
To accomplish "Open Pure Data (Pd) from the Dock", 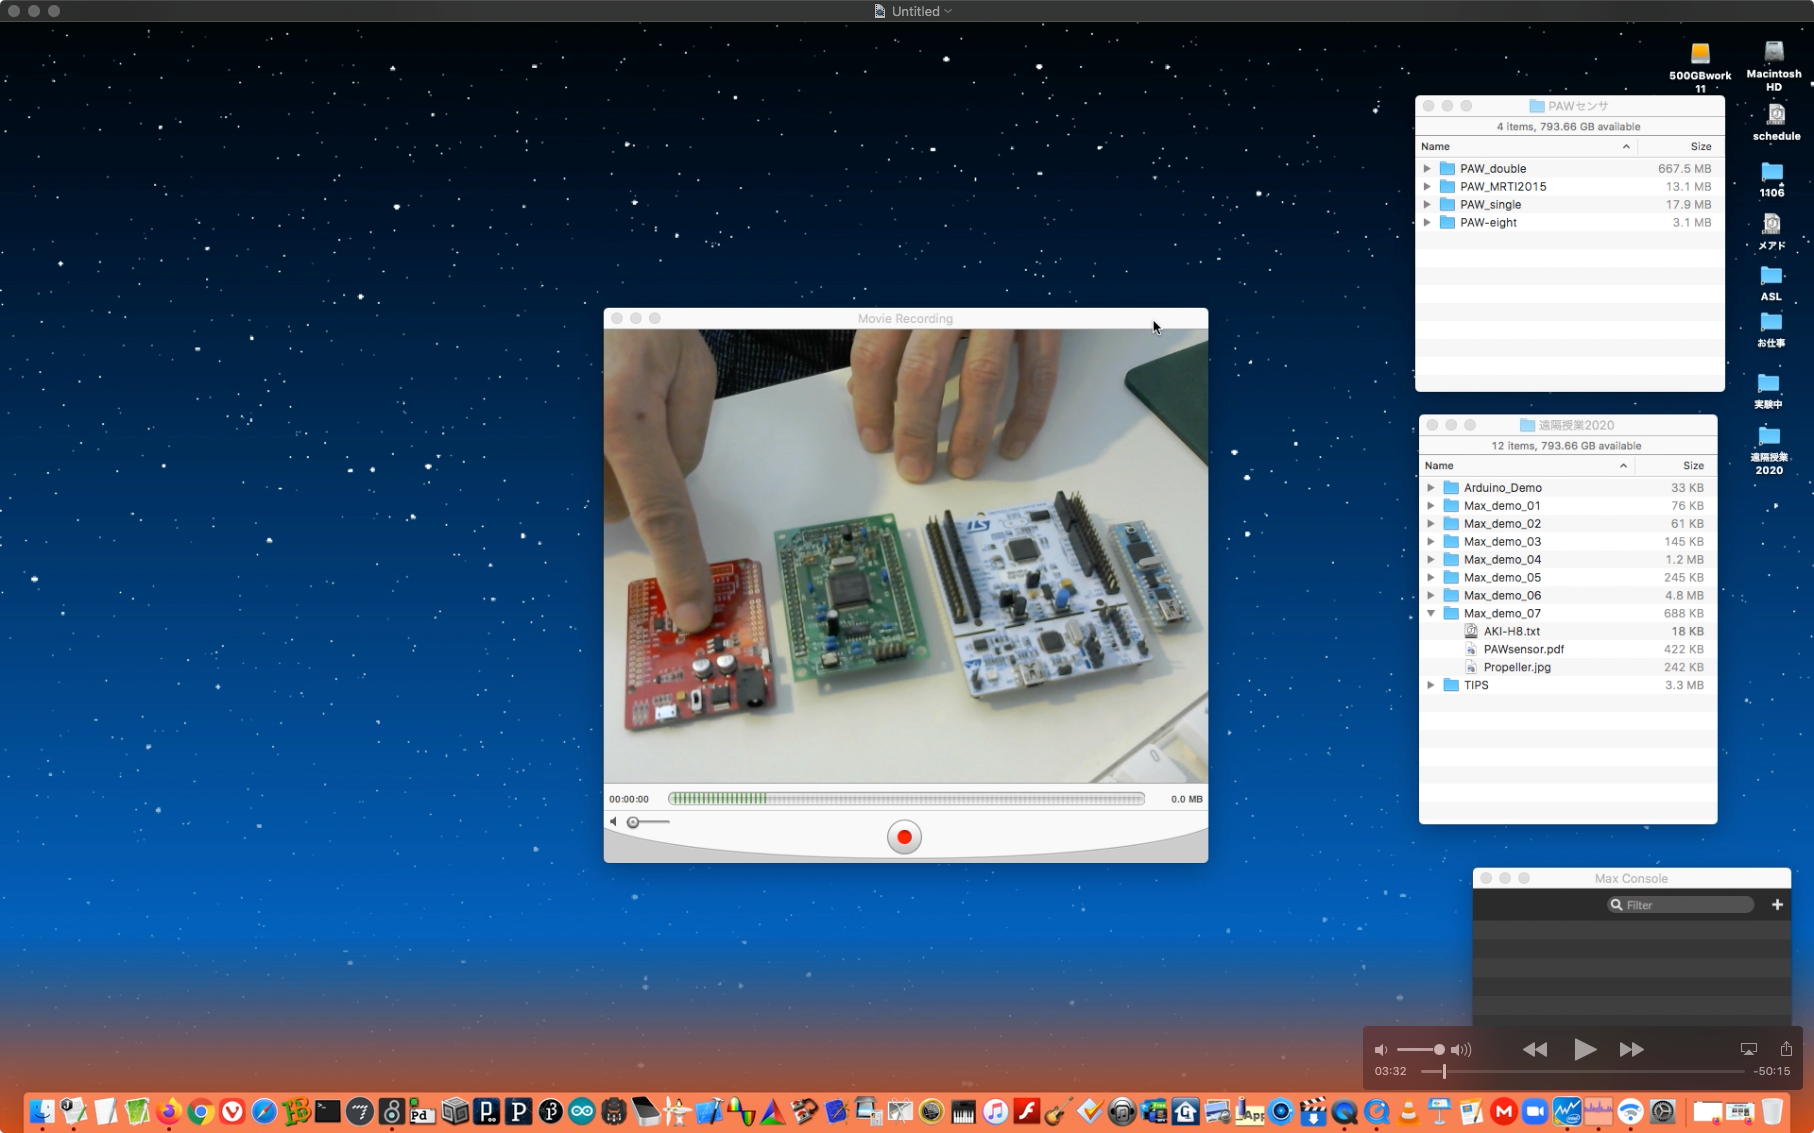I will point(422,1111).
